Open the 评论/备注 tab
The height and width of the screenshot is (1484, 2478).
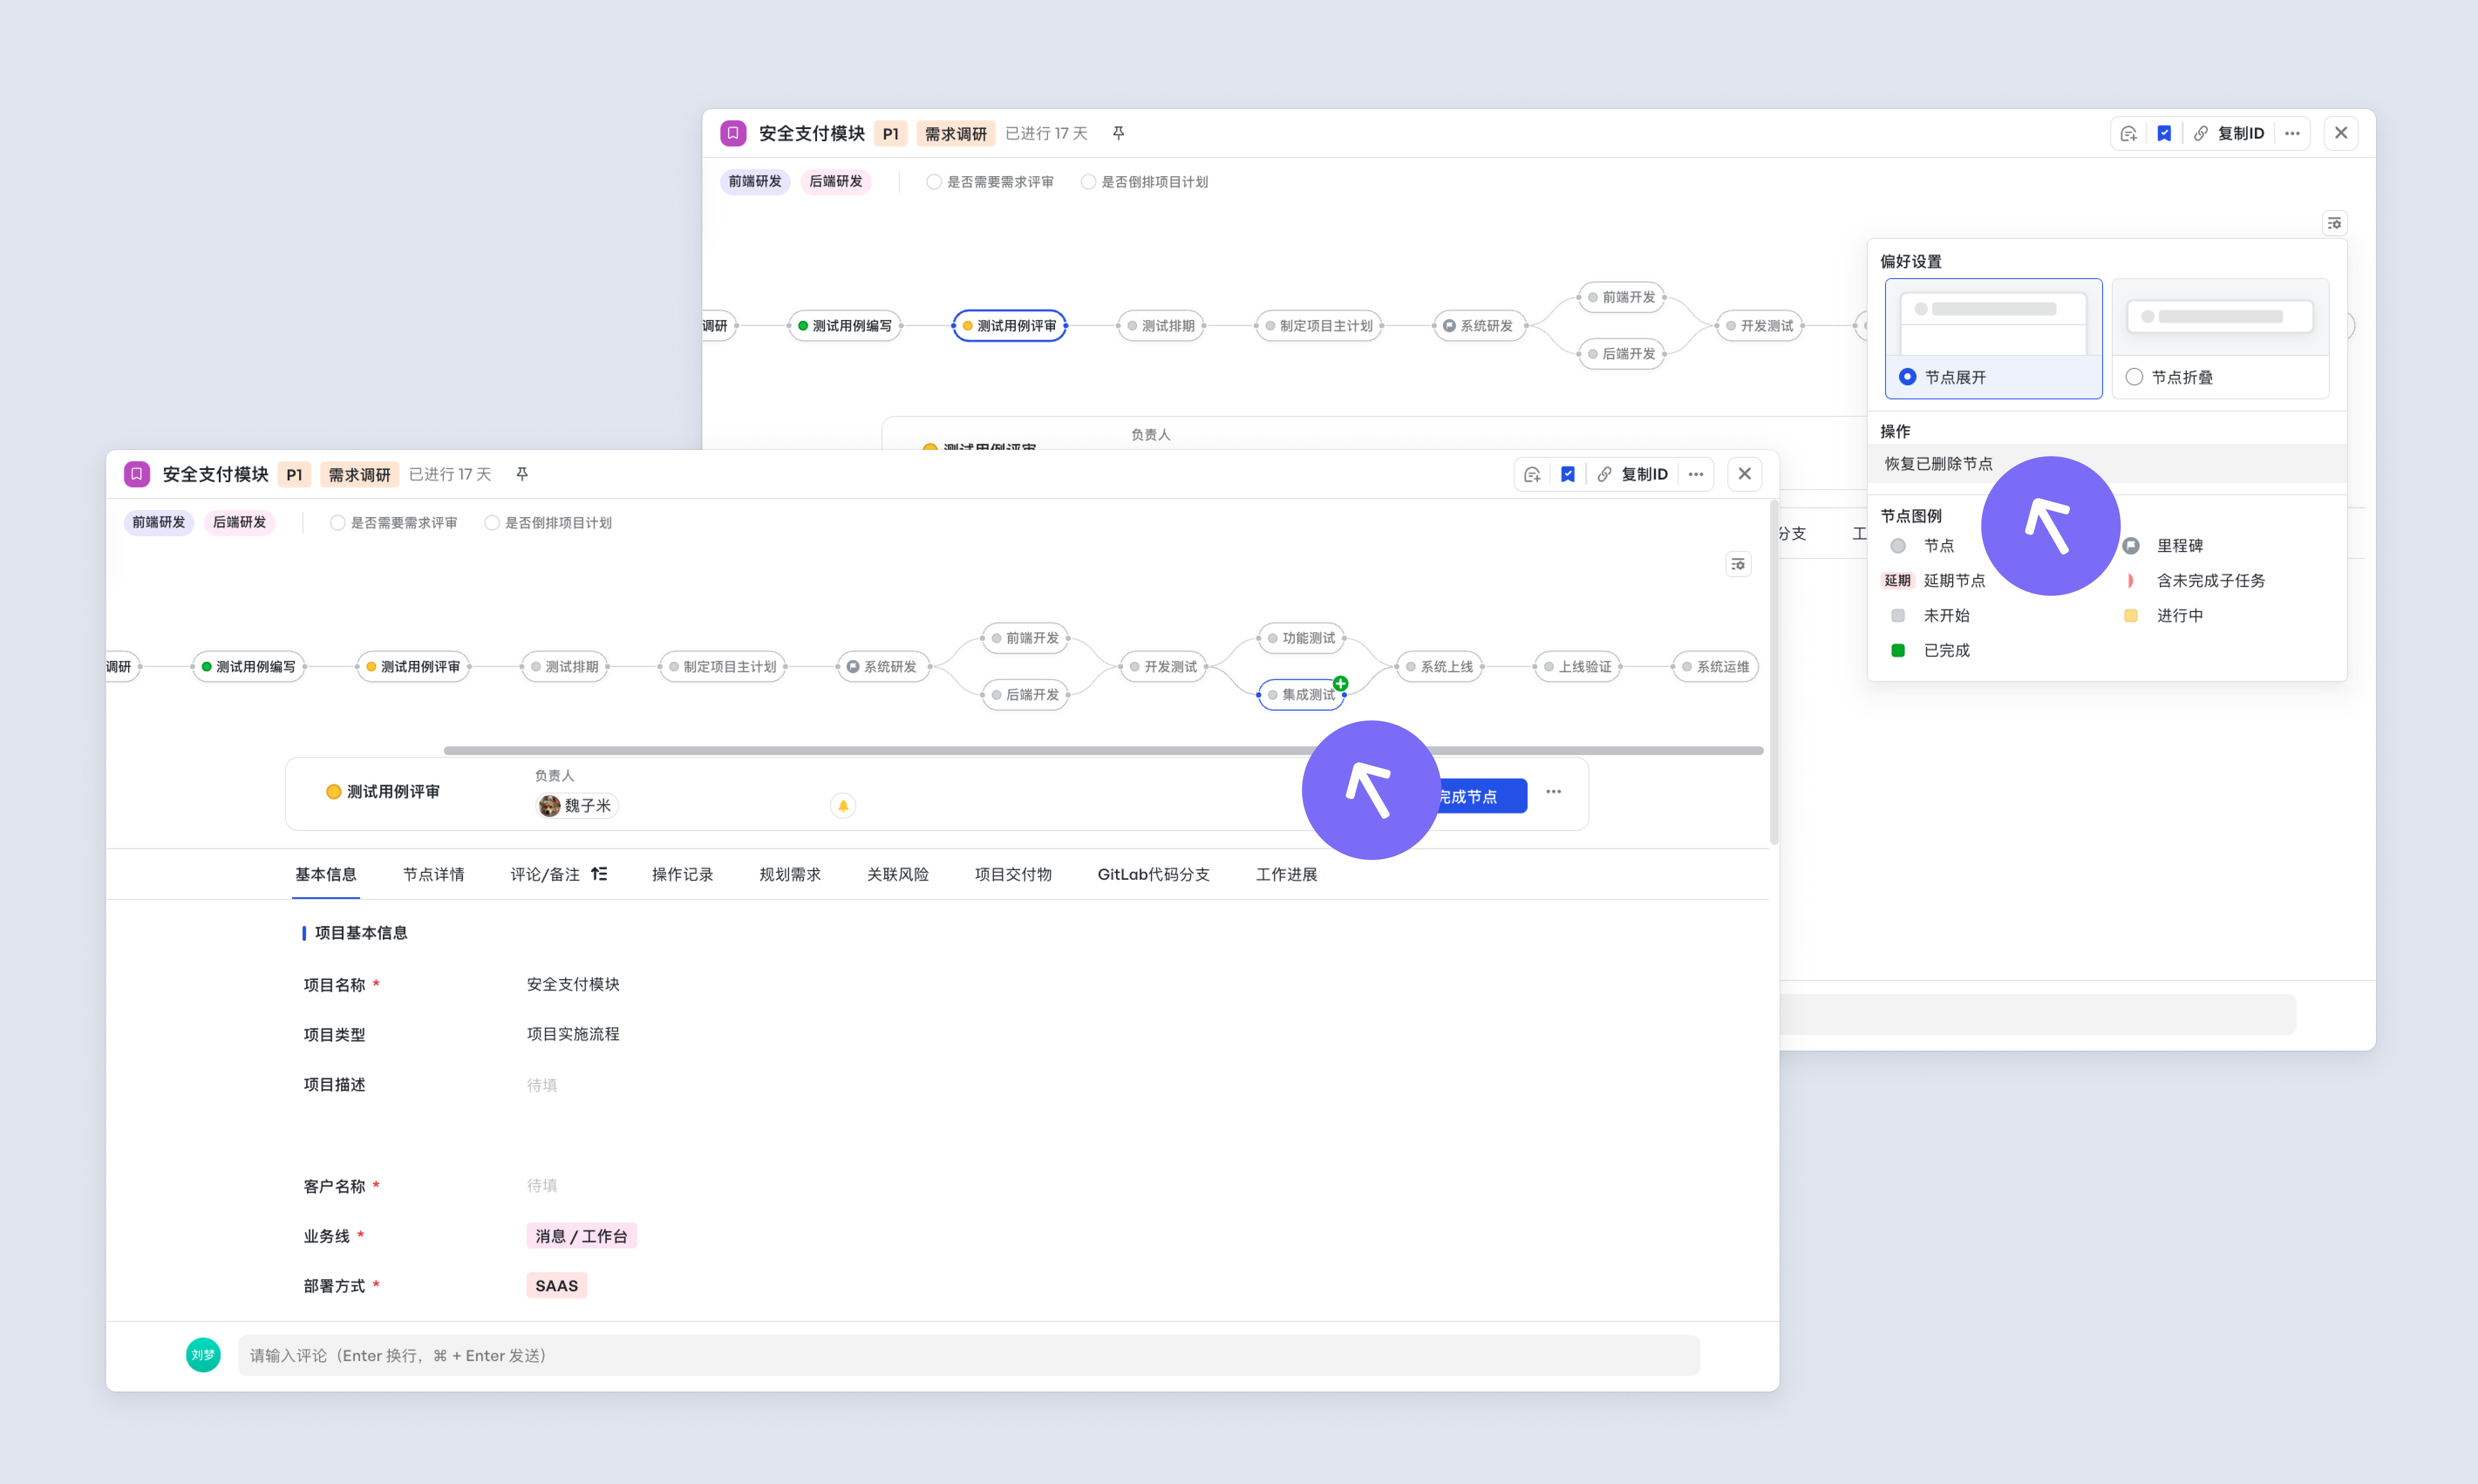click(x=544, y=874)
